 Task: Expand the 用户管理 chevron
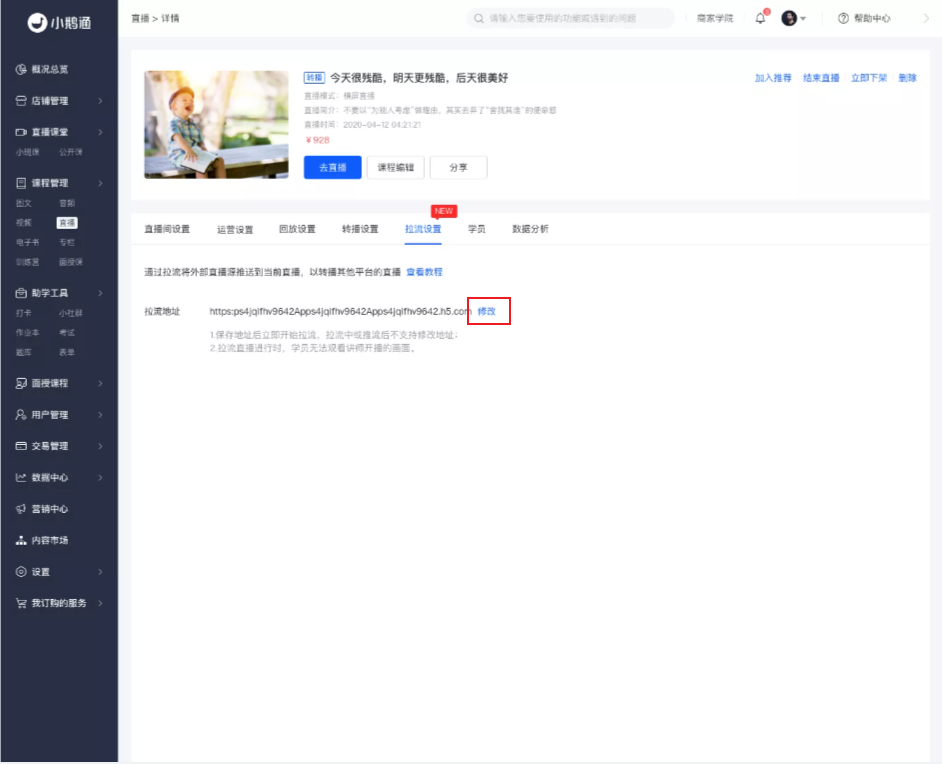(x=100, y=414)
